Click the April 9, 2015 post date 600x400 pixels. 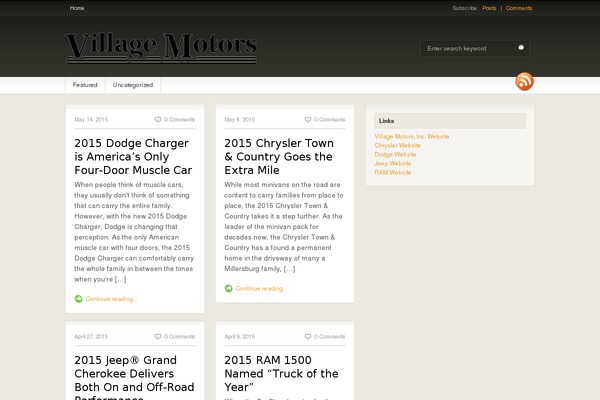click(240, 336)
